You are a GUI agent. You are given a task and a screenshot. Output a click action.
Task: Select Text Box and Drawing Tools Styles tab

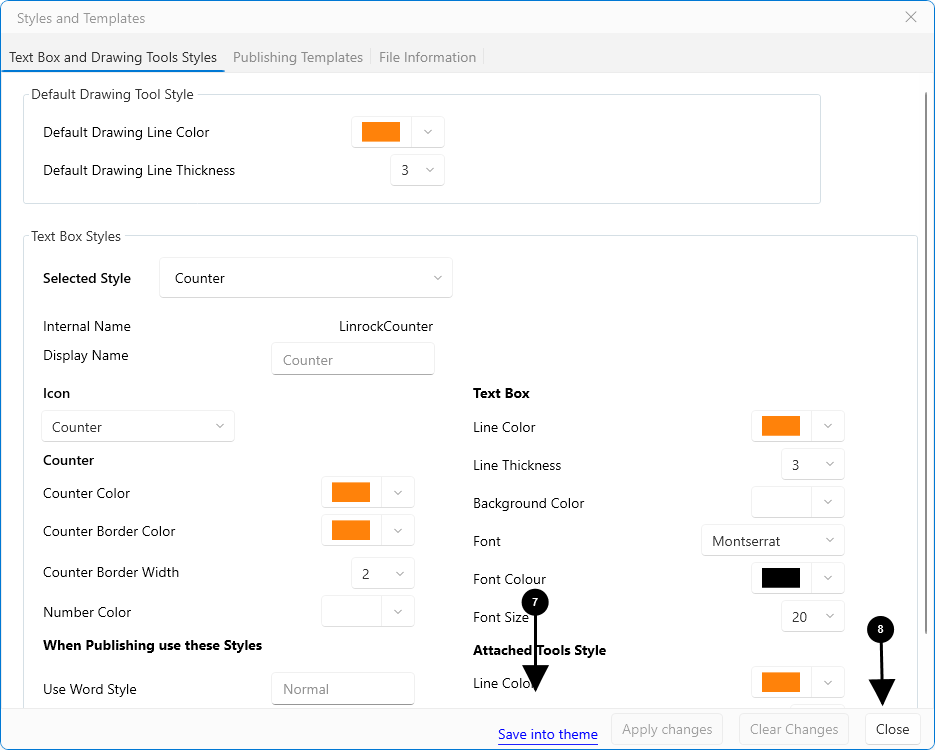tap(113, 57)
